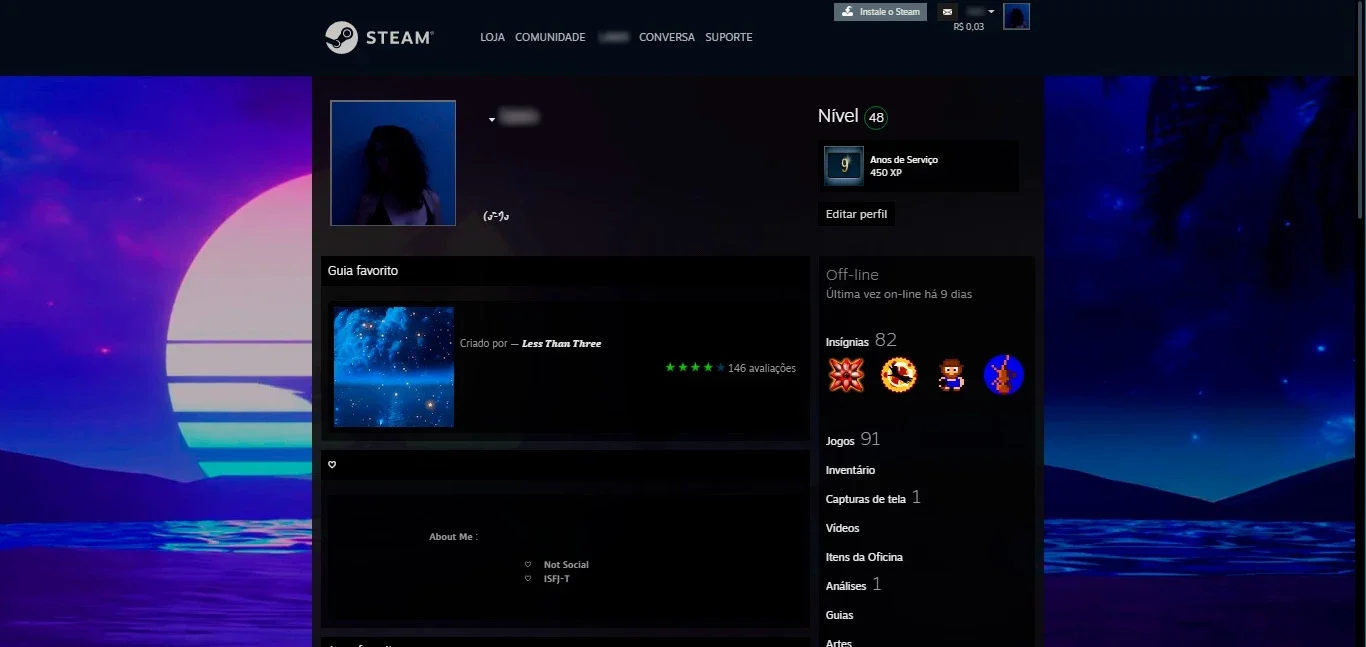Image resolution: width=1366 pixels, height=647 pixels.
Task: Click the first flower badge icon
Action: click(846, 375)
